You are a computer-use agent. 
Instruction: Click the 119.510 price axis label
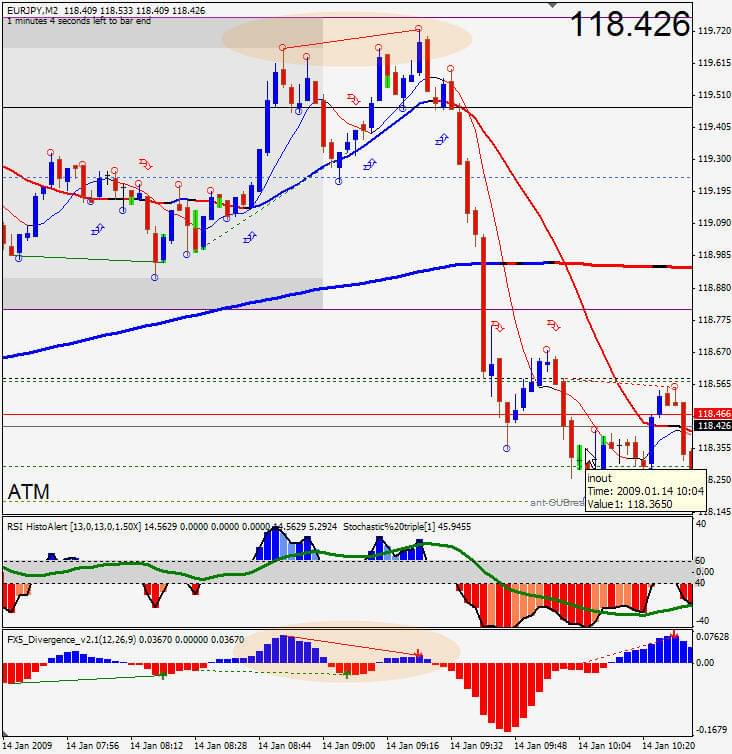(x=714, y=95)
